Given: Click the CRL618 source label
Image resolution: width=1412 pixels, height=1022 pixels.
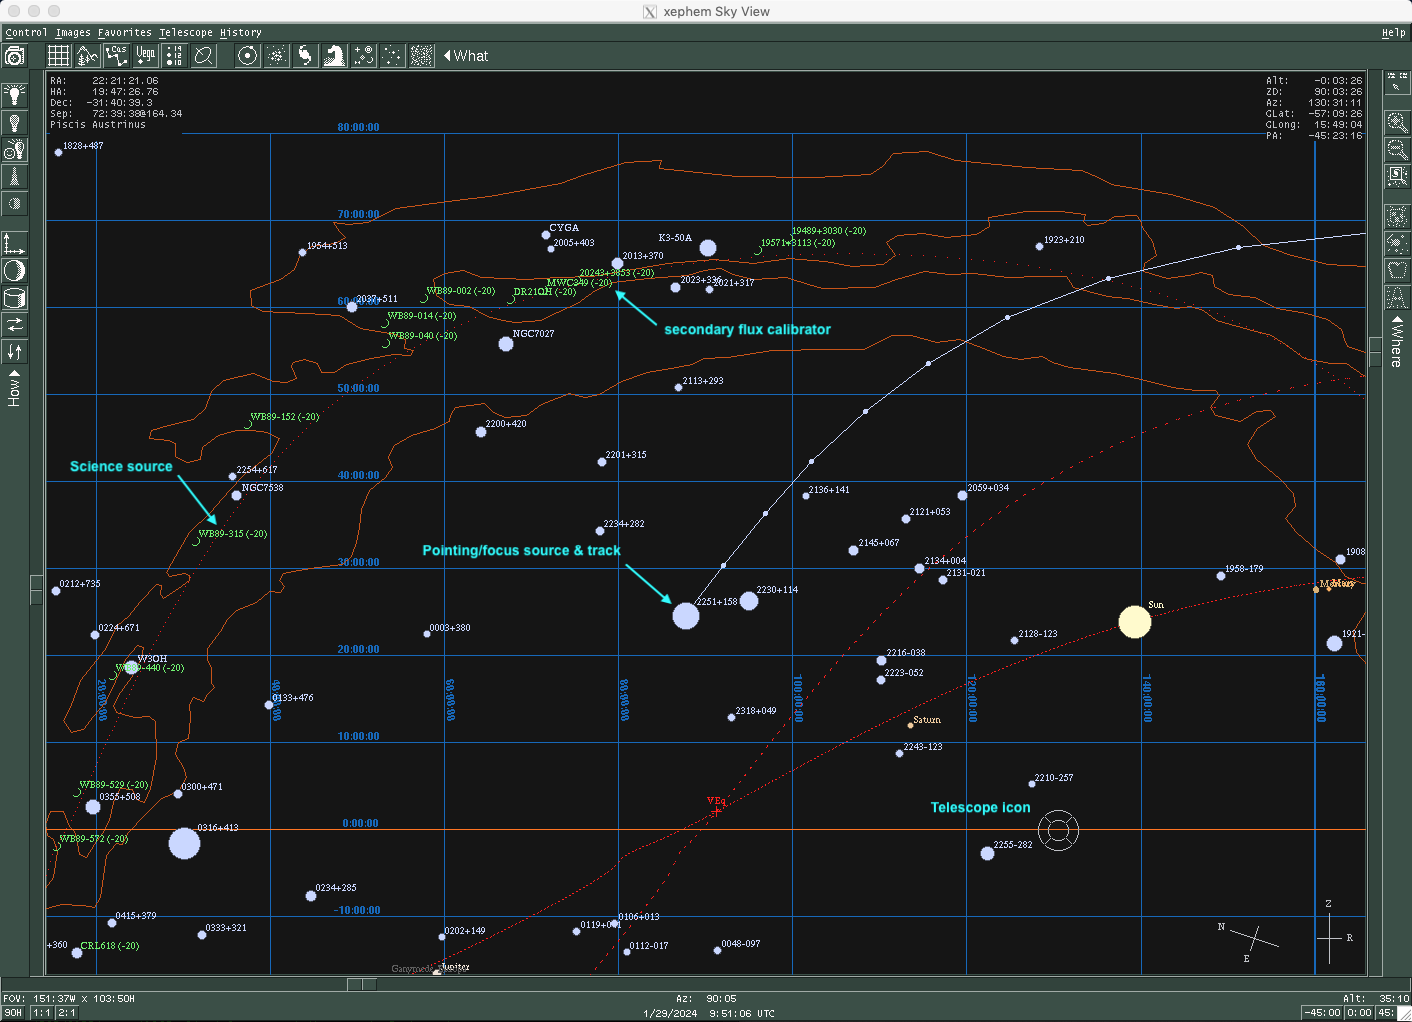Looking at the screenshot, I should coord(109,946).
